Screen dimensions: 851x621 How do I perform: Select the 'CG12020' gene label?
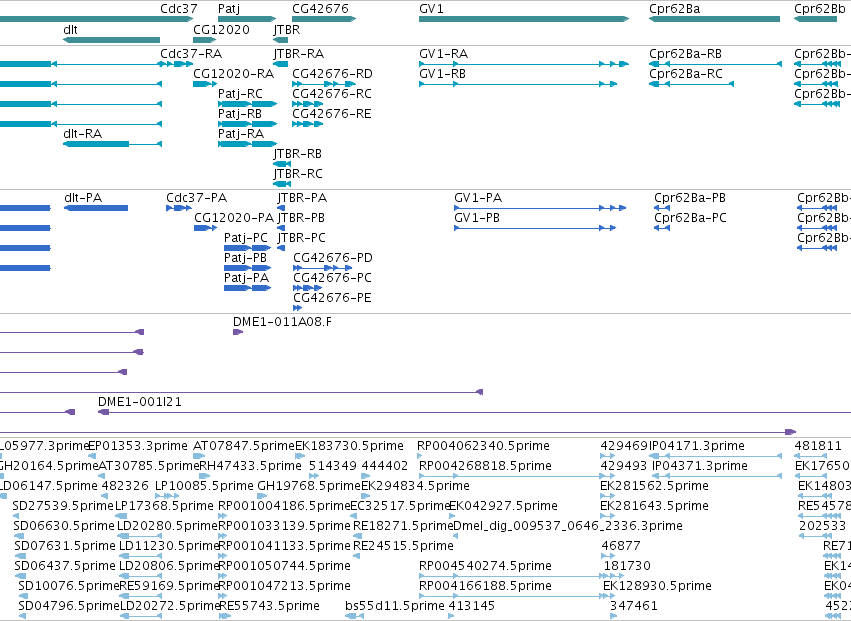pos(221,29)
